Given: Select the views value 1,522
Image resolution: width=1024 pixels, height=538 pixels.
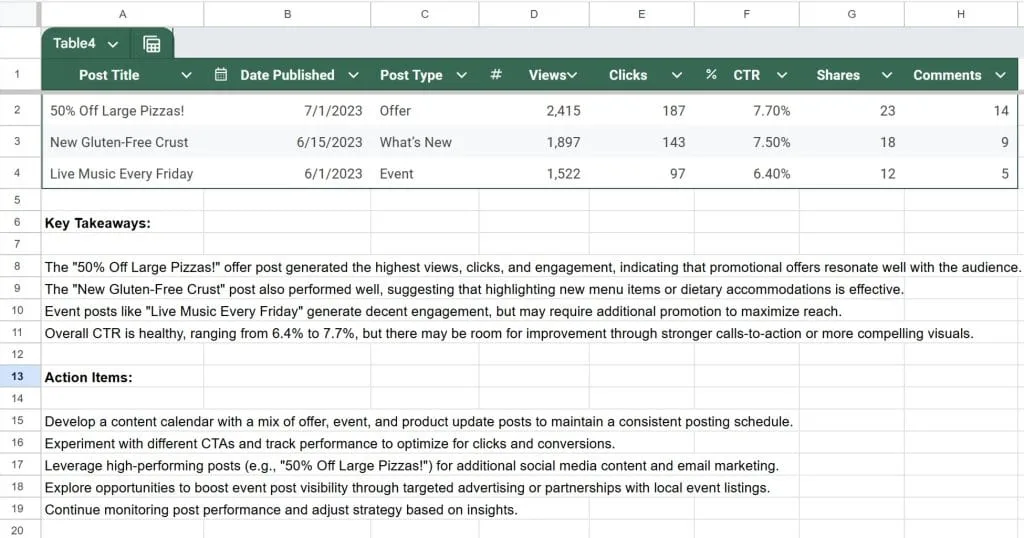Looking at the screenshot, I should 534,174.
